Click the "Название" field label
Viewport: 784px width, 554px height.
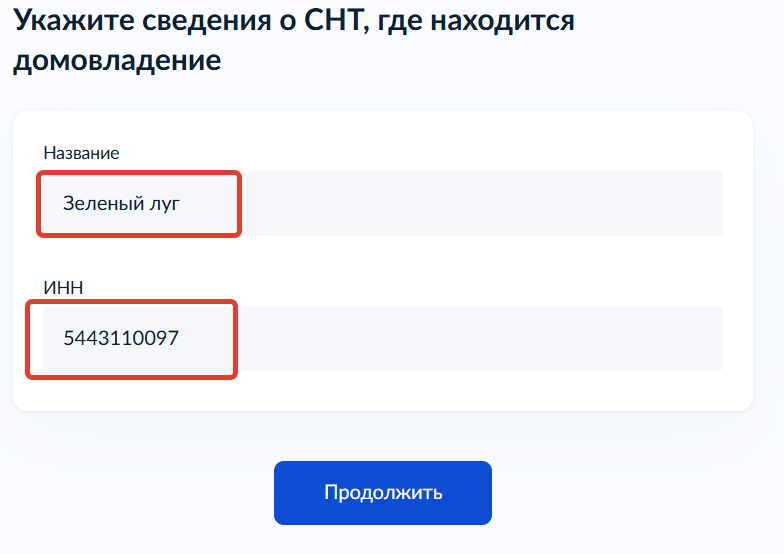click(81, 153)
